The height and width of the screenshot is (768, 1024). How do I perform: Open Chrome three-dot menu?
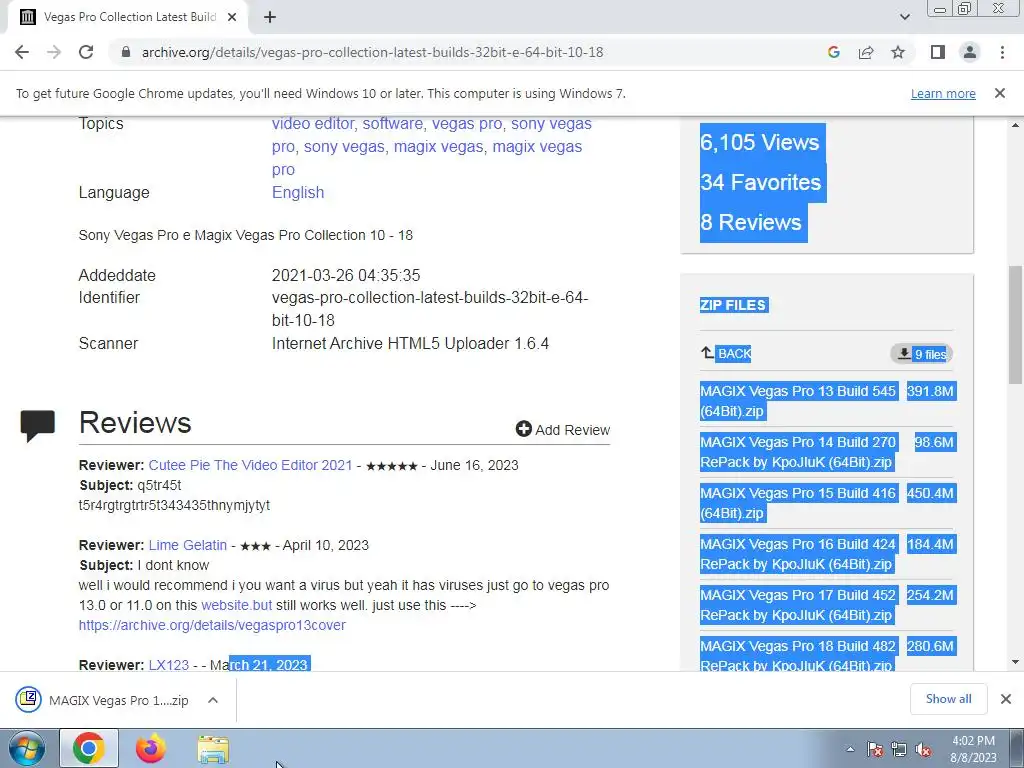(1002, 52)
